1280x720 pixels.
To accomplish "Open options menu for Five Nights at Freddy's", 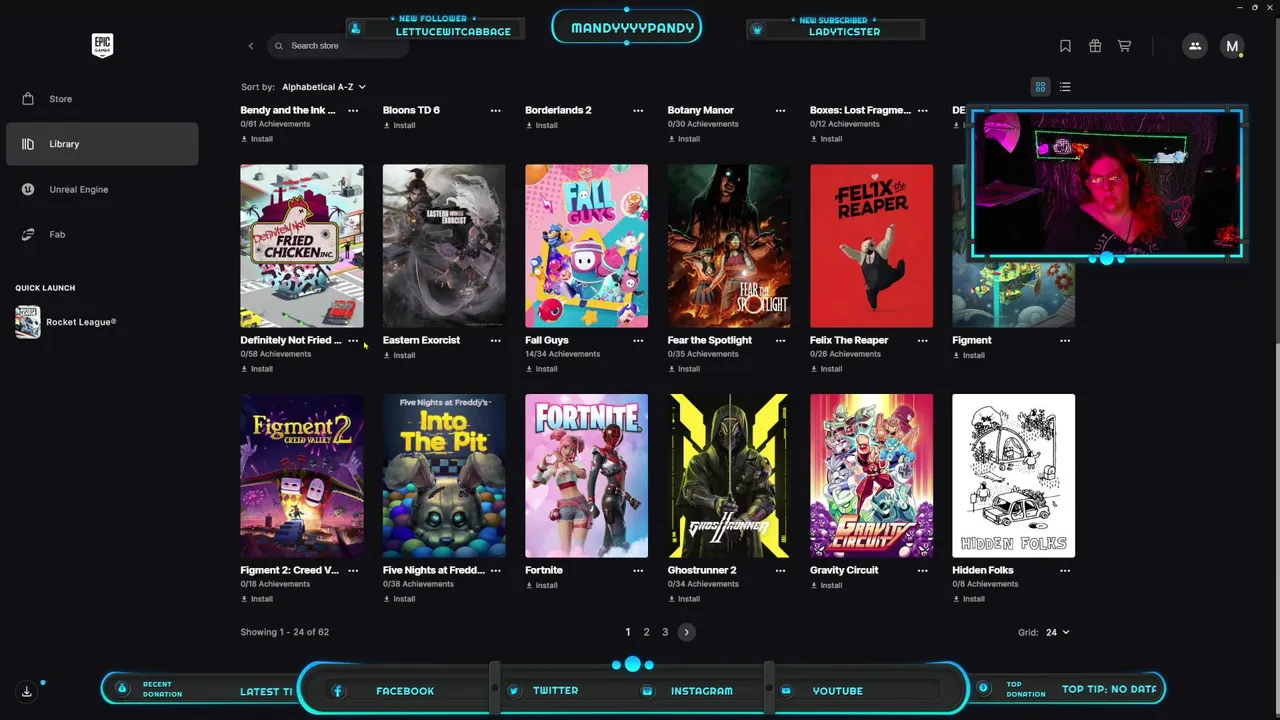I will [495, 570].
